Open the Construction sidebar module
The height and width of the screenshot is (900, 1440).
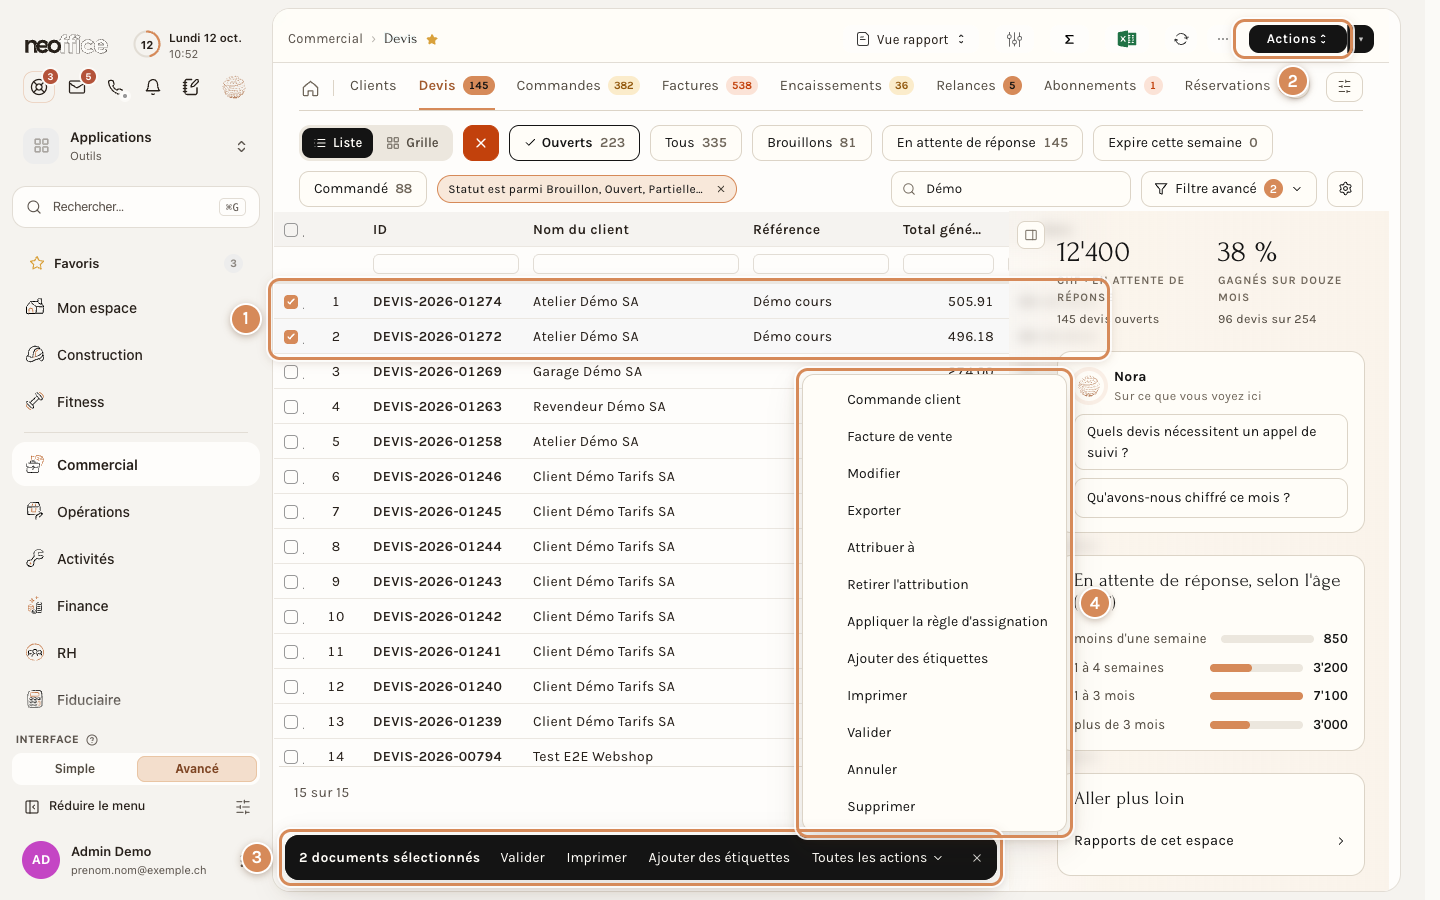(x=136, y=355)
